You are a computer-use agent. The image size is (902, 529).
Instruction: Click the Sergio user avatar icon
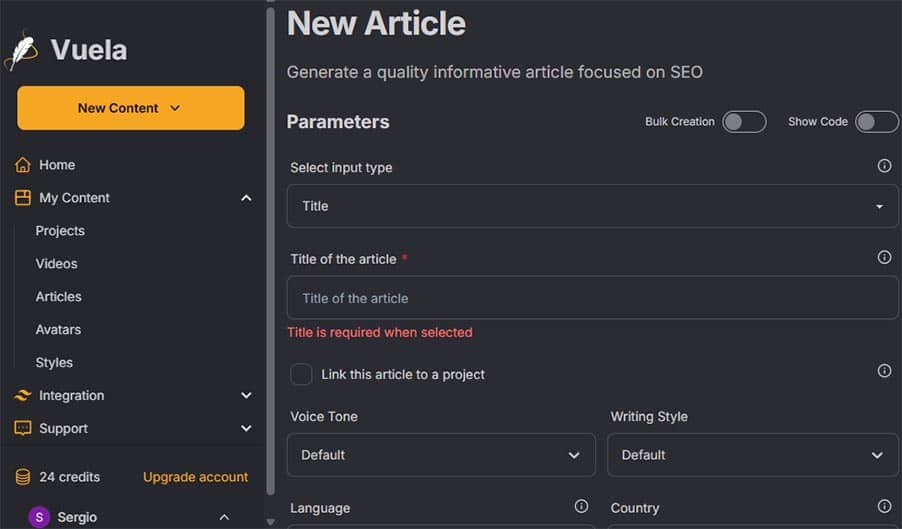point(39,517)
